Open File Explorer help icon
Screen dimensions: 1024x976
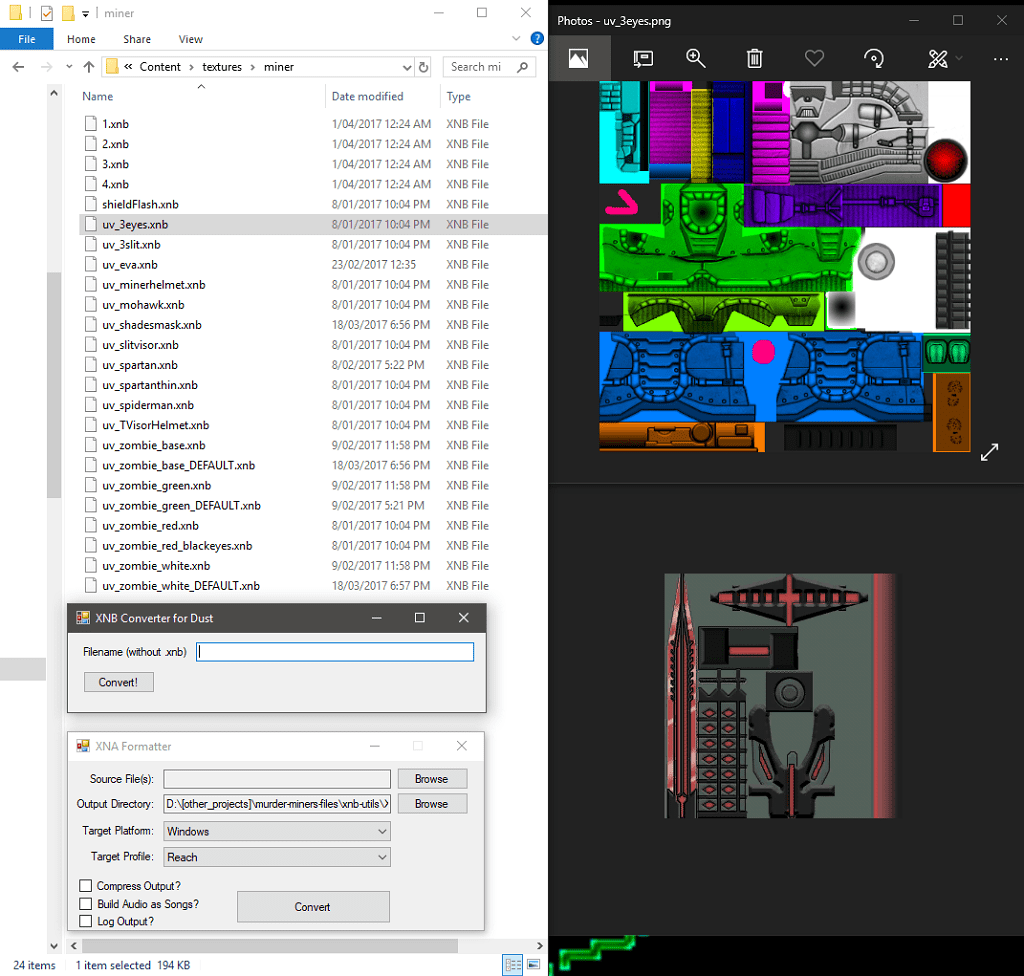(537, 39)
